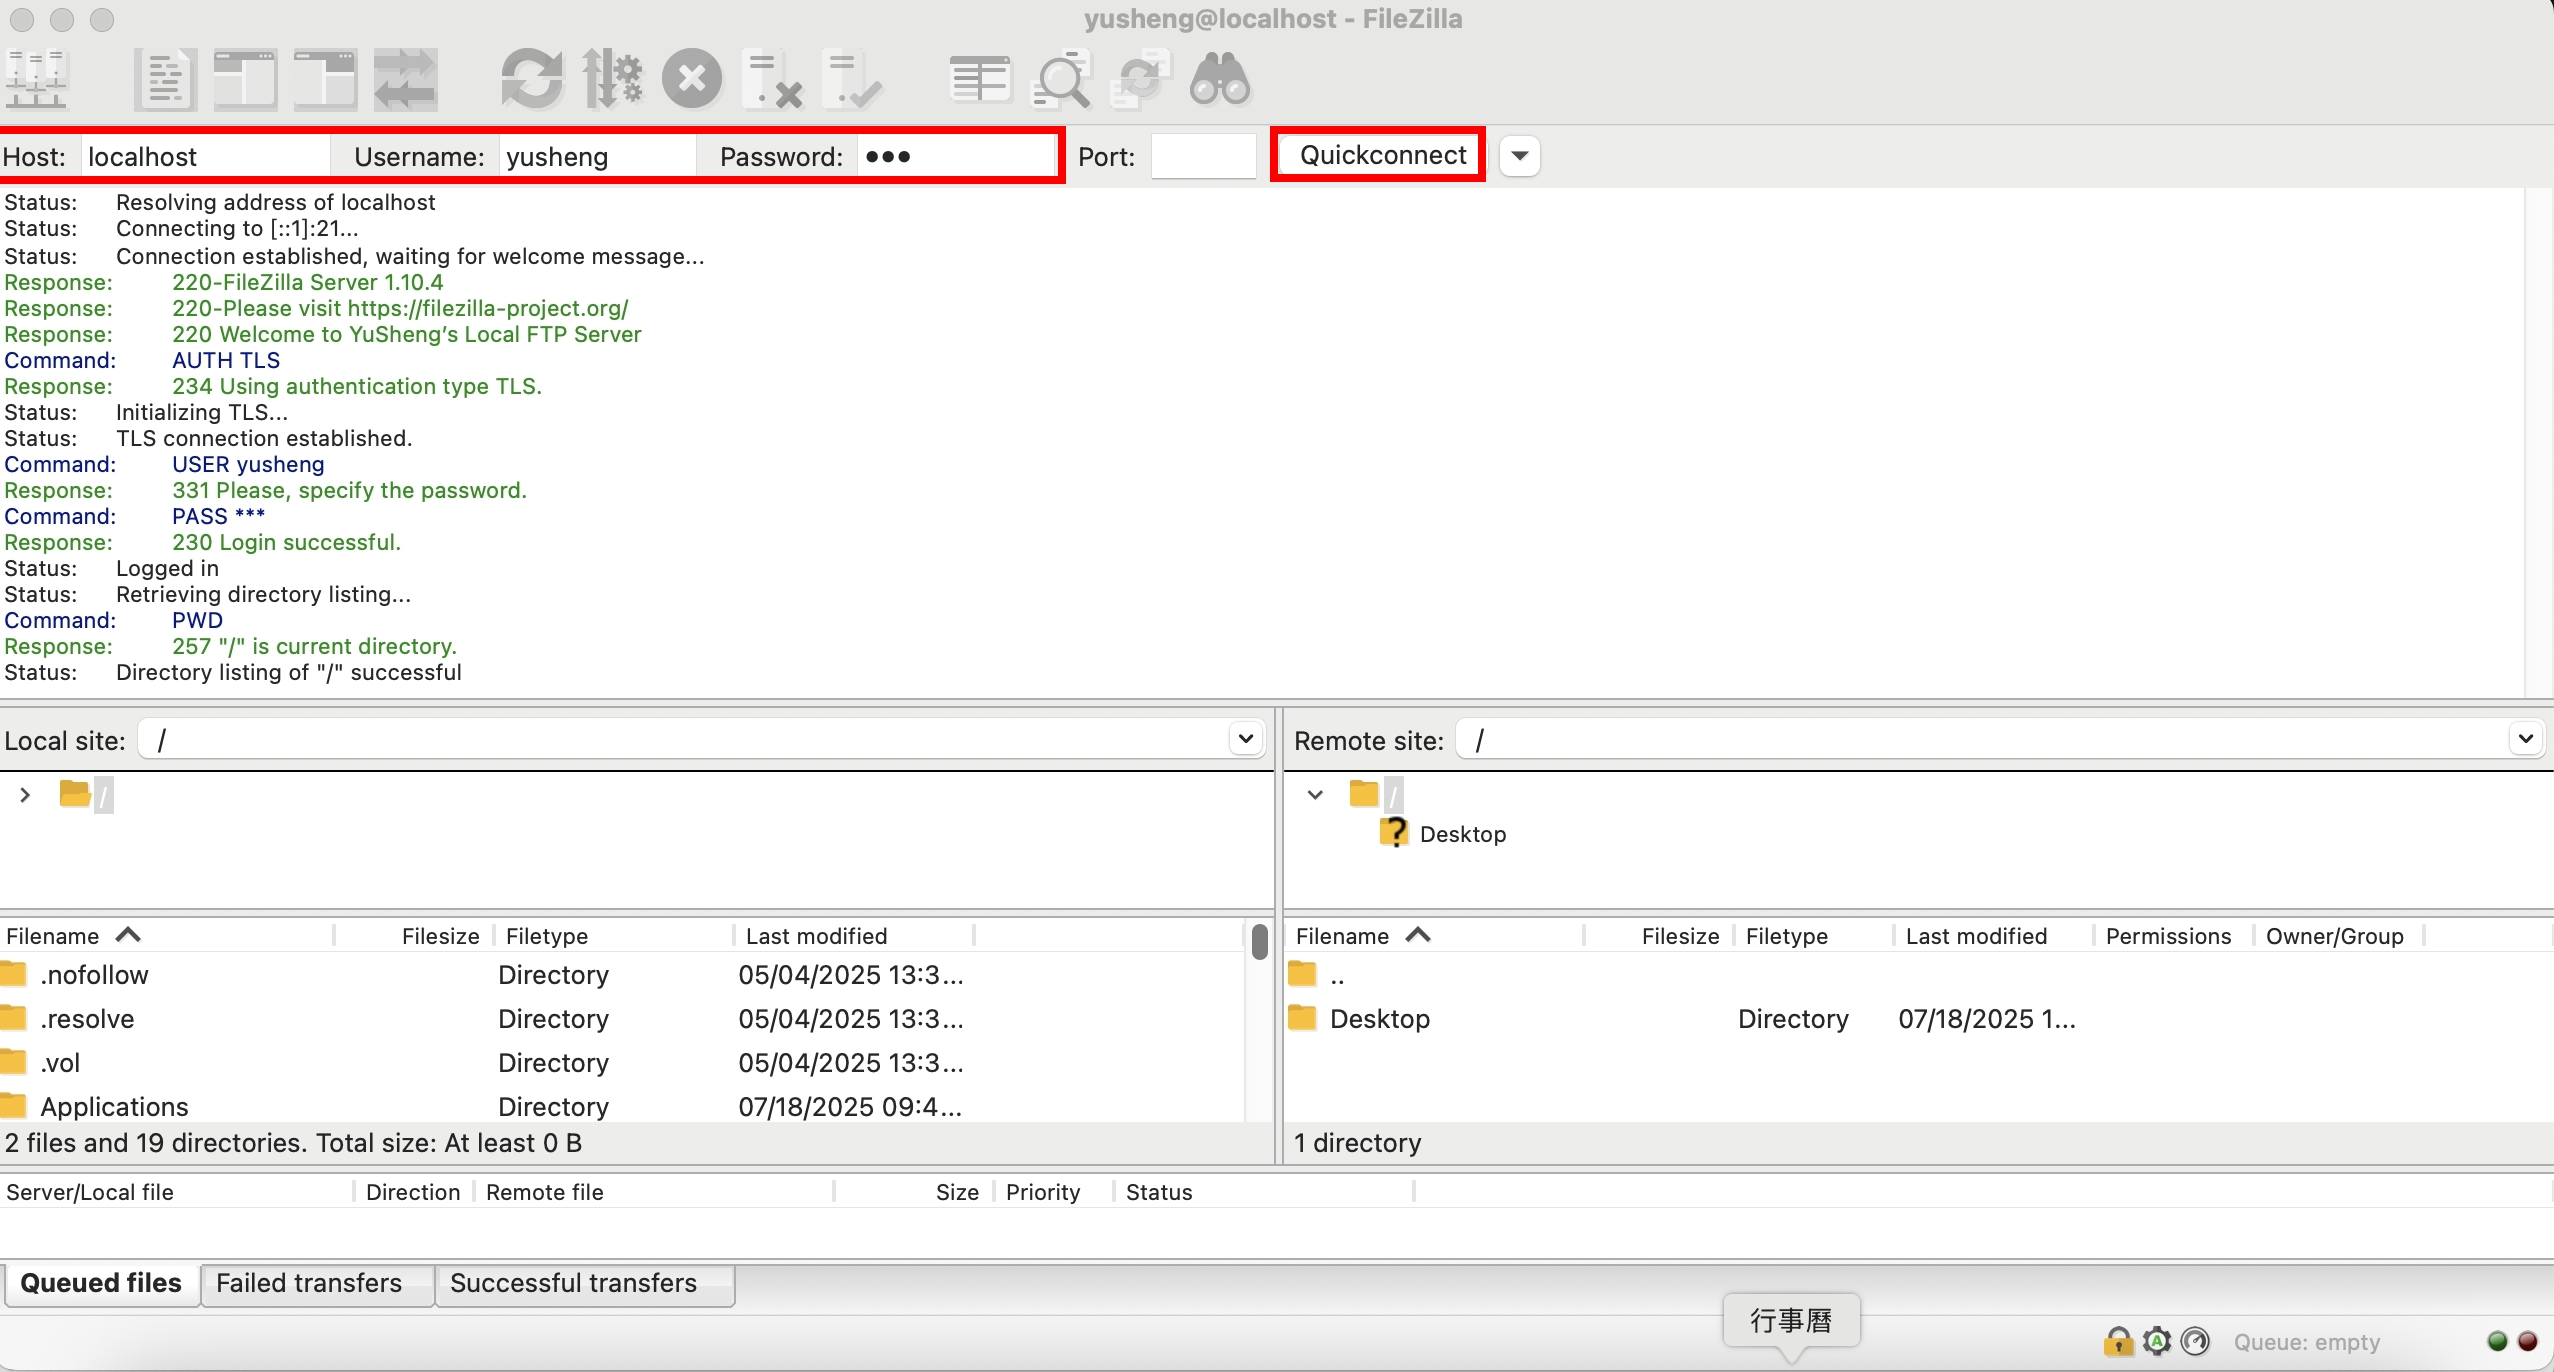Image resolution: width=2554 pixels, height=1372 pixels.
Task: Click the Remote file queue column header
Action: [x=654, y=1192]
